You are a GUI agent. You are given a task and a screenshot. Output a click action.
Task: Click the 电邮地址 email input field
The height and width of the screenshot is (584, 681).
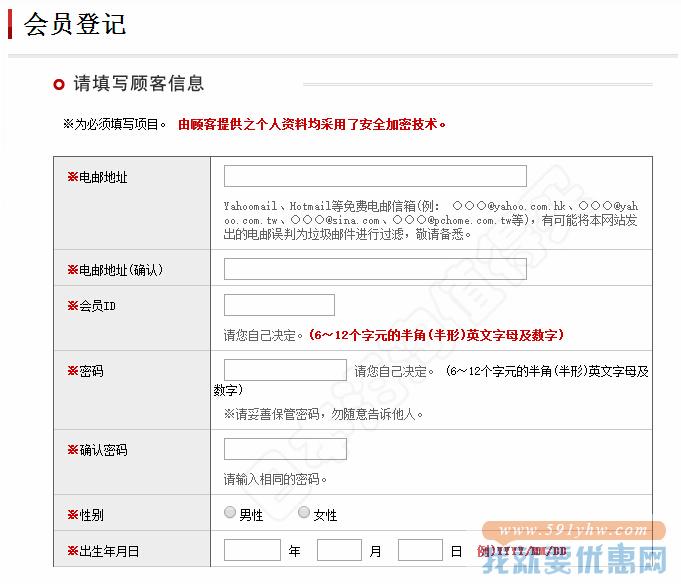coord(375,176)
